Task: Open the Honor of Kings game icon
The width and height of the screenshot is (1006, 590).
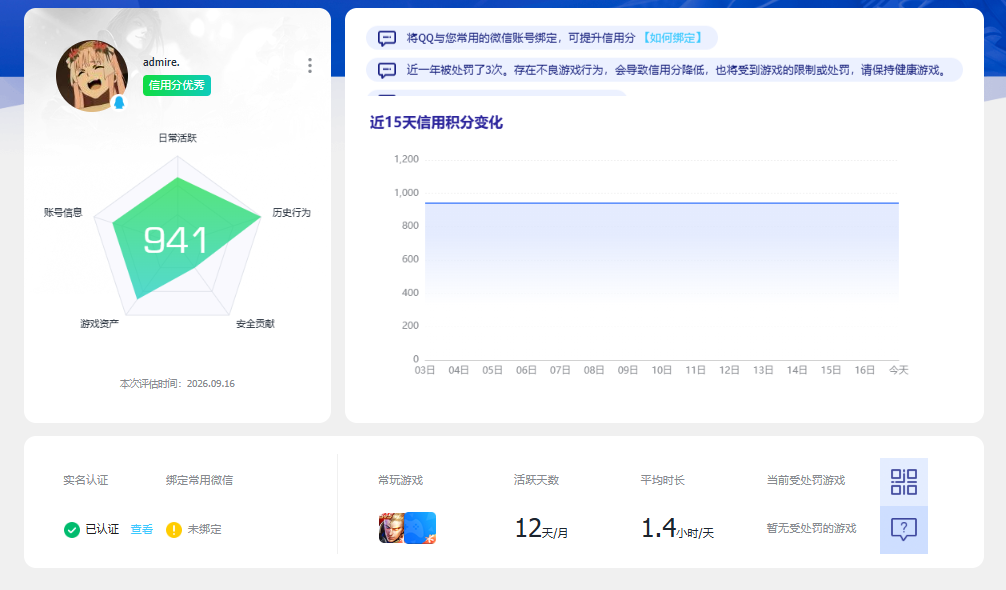Action: click(391, 528)
